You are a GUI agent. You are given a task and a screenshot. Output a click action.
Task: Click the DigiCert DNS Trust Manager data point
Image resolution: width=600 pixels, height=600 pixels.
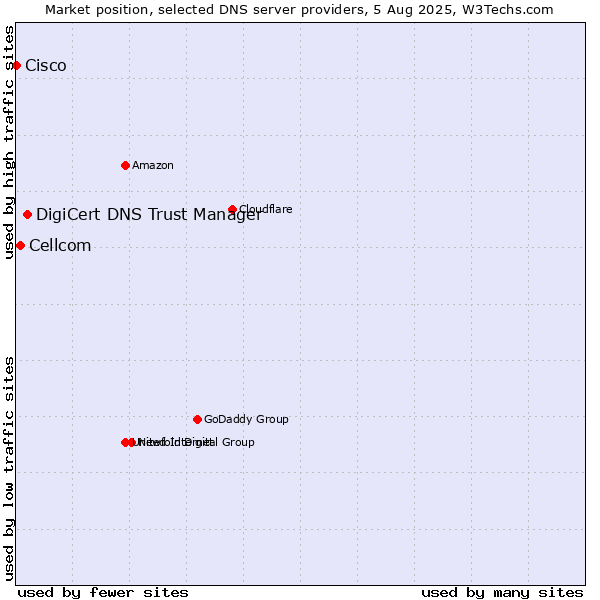pos(27,215)
